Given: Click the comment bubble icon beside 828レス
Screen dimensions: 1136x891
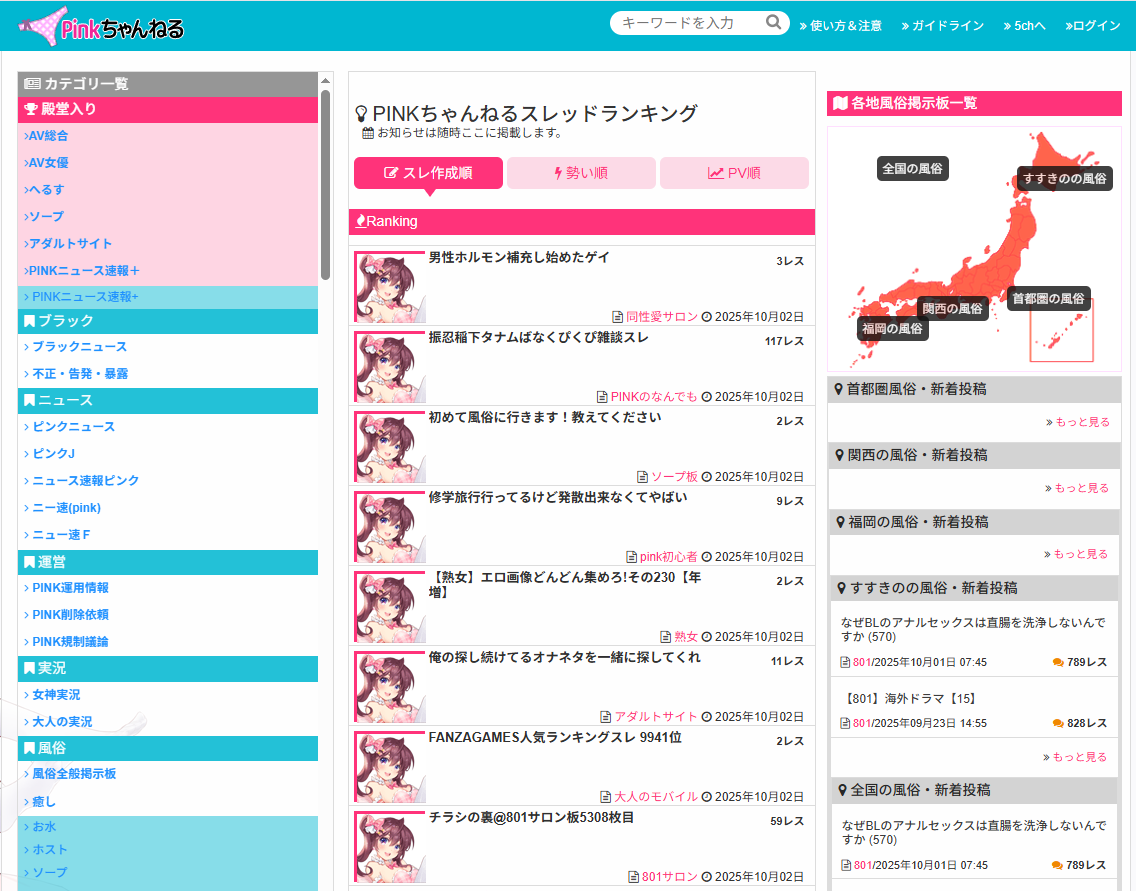Looking at the screenshot, I should (x=1058, y=723).
